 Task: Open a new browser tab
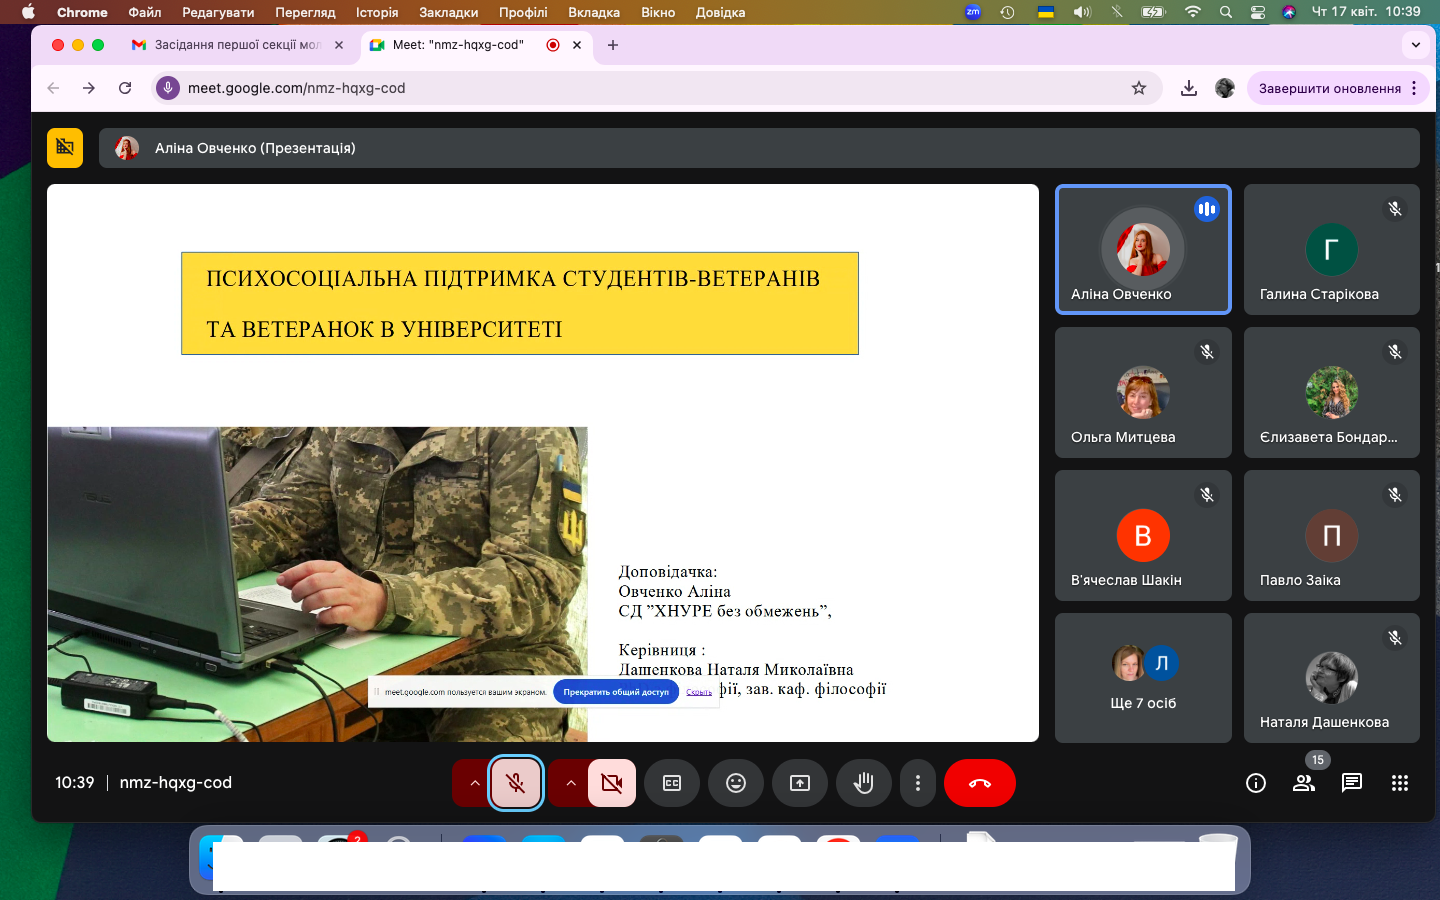click(613, 45)
